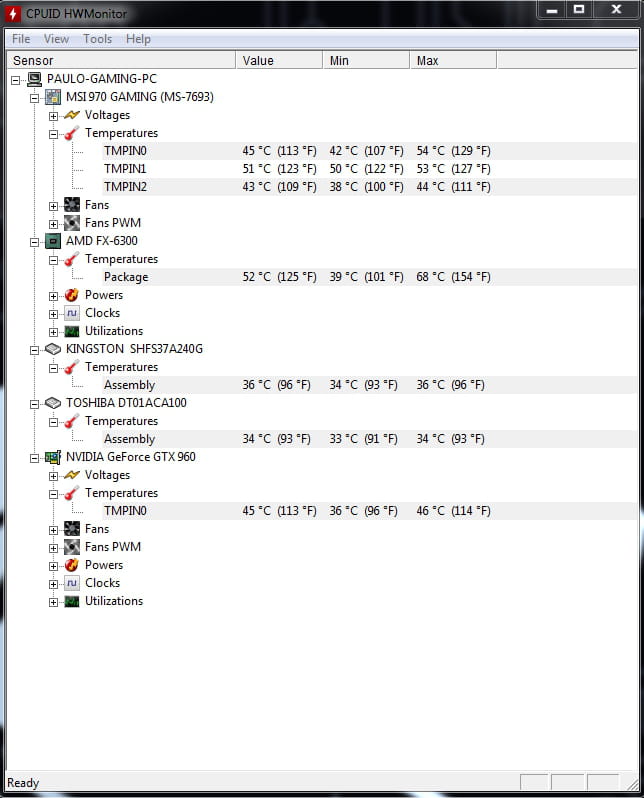Click the AMD FX-6300 Powers flame icon
This screenshot has width=644, height=798.
point(72,295)
